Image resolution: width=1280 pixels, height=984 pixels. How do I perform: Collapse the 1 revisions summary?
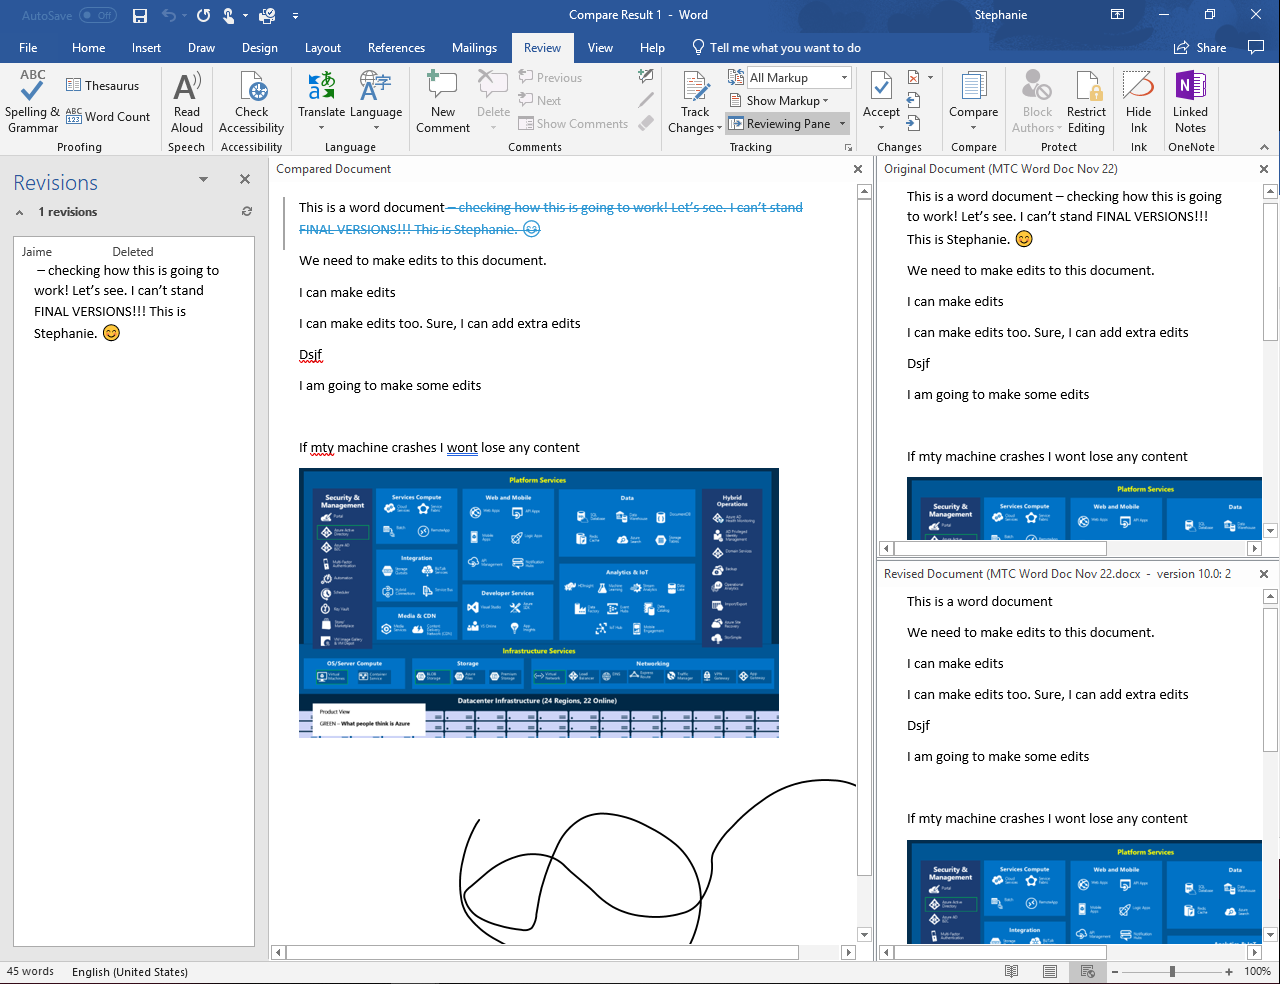[19, 211]
